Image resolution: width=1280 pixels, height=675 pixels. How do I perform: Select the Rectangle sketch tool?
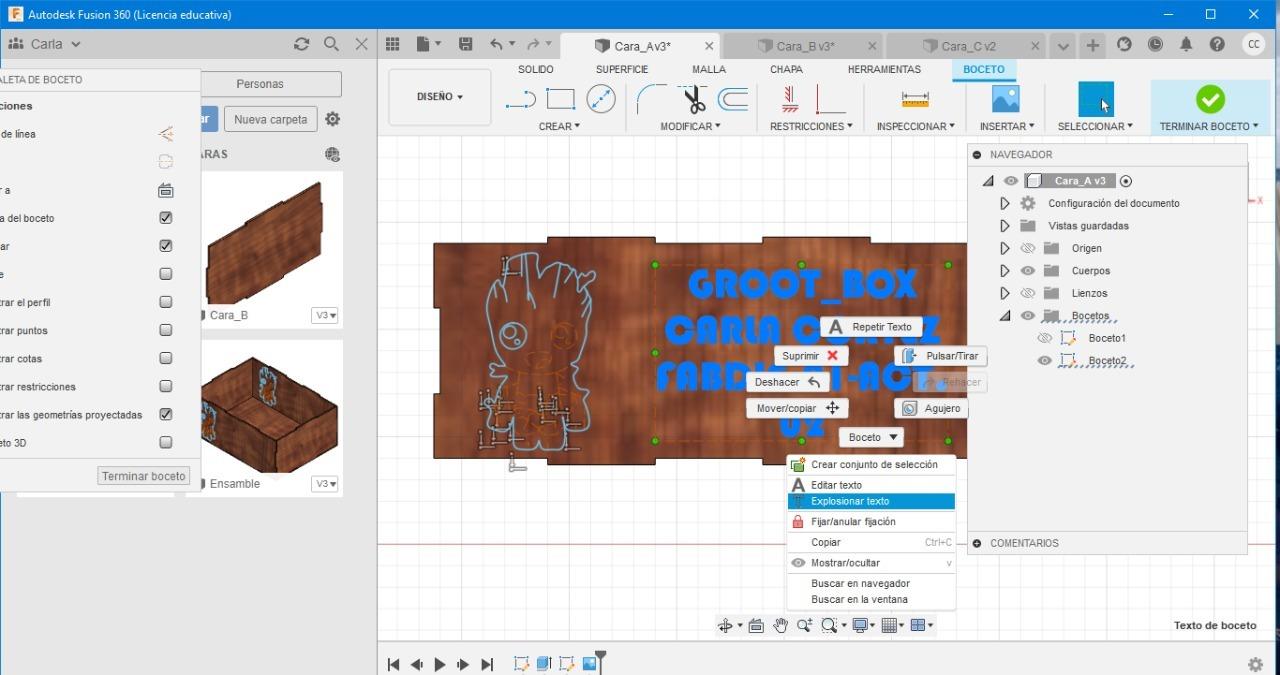(560, 99)
